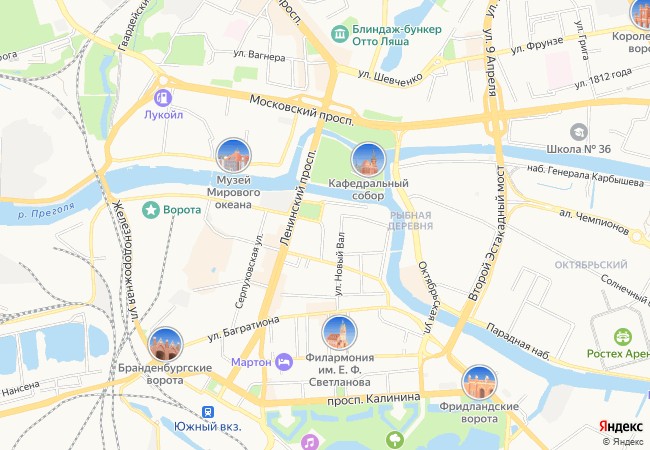Open the Королевские ворота photo marker

click(641, 12)
